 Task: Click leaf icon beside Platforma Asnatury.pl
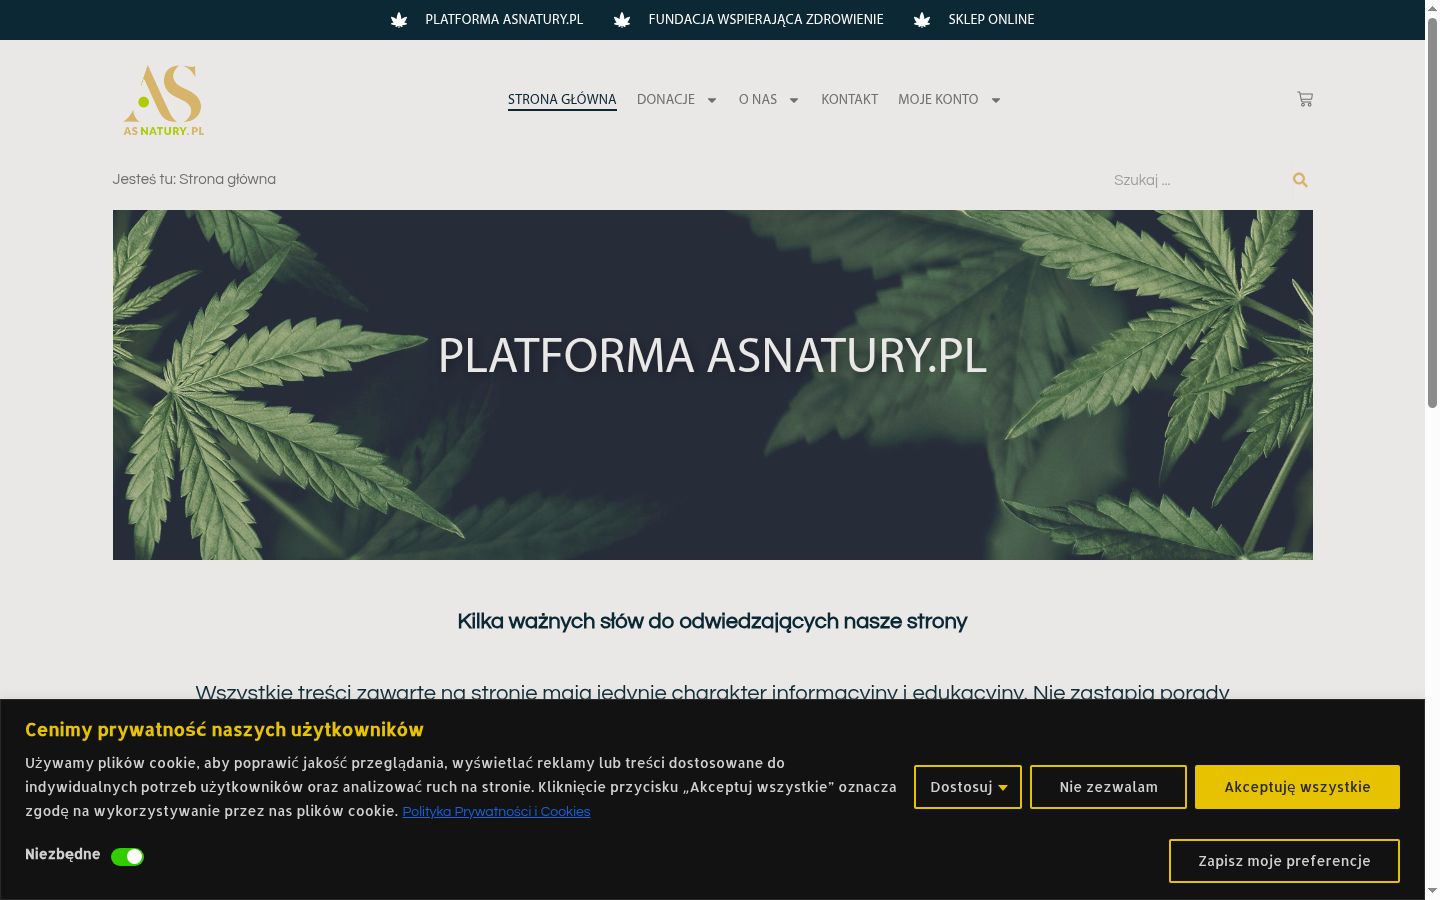399,20
